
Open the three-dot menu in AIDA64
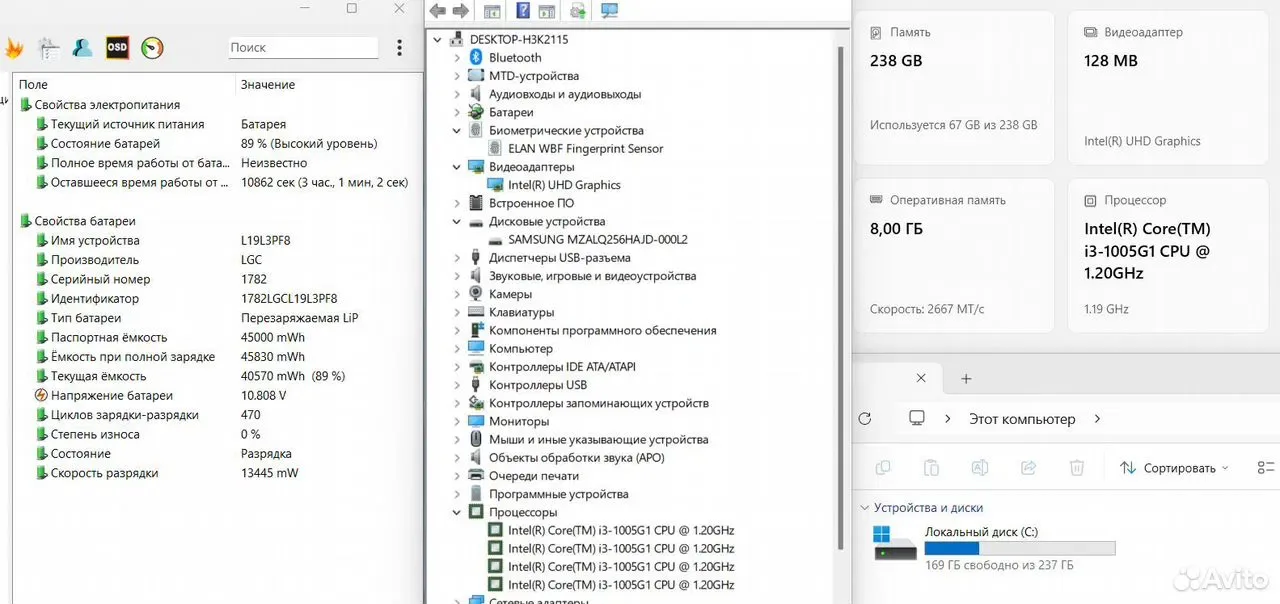[x=399, y=47]
